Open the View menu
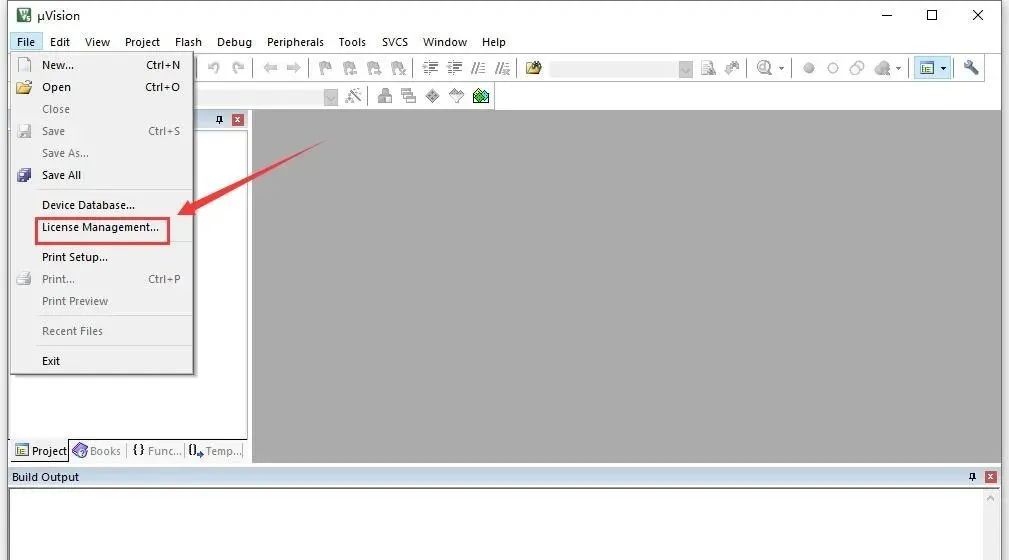 [x=97, y=42]
